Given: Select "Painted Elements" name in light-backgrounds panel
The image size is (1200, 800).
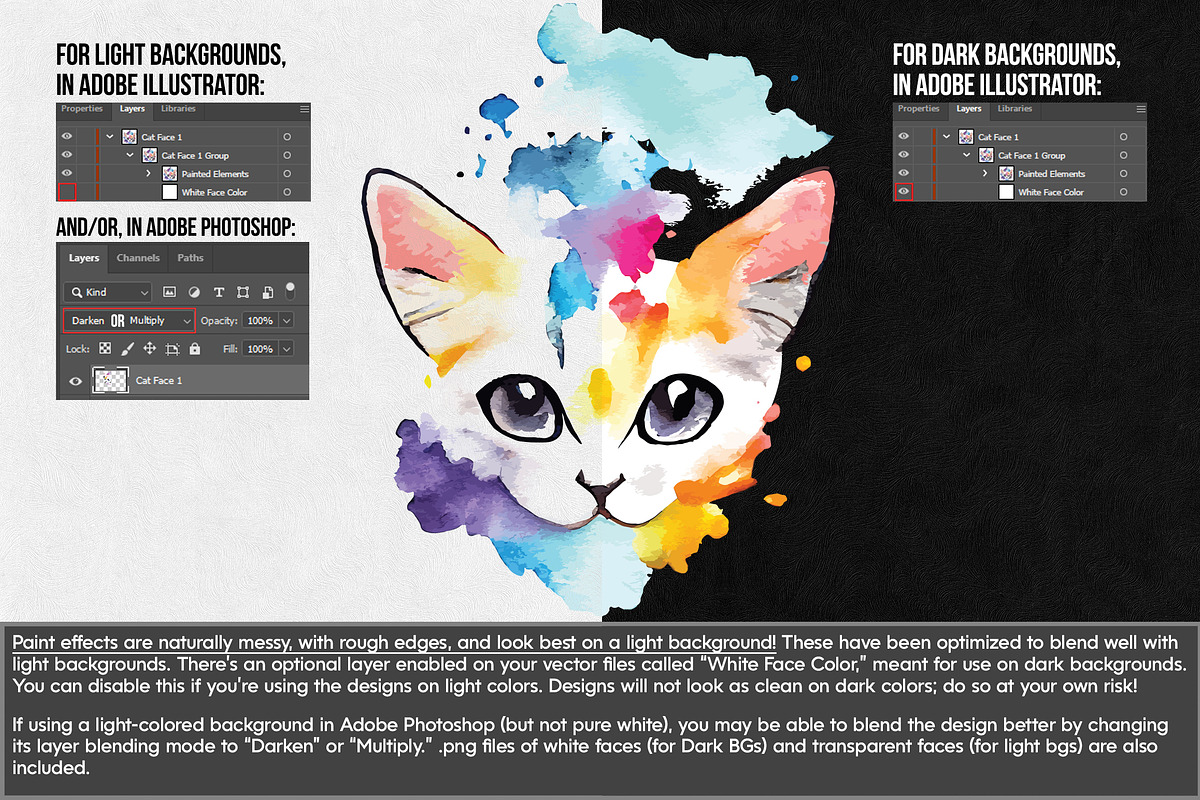Looking at the screenshot, I should pos(215,174).
